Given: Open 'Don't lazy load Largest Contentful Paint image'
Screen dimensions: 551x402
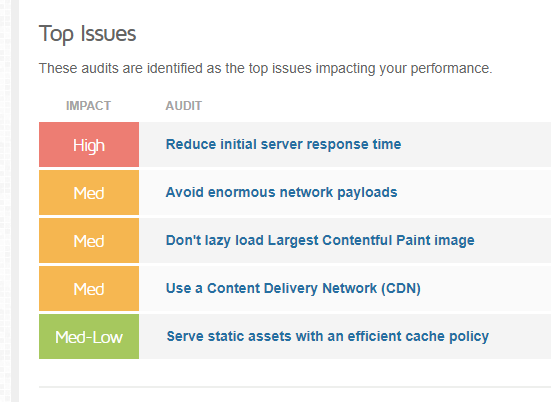Looking at the screenshot, I should pyautogui.click(x=320, y=241).
